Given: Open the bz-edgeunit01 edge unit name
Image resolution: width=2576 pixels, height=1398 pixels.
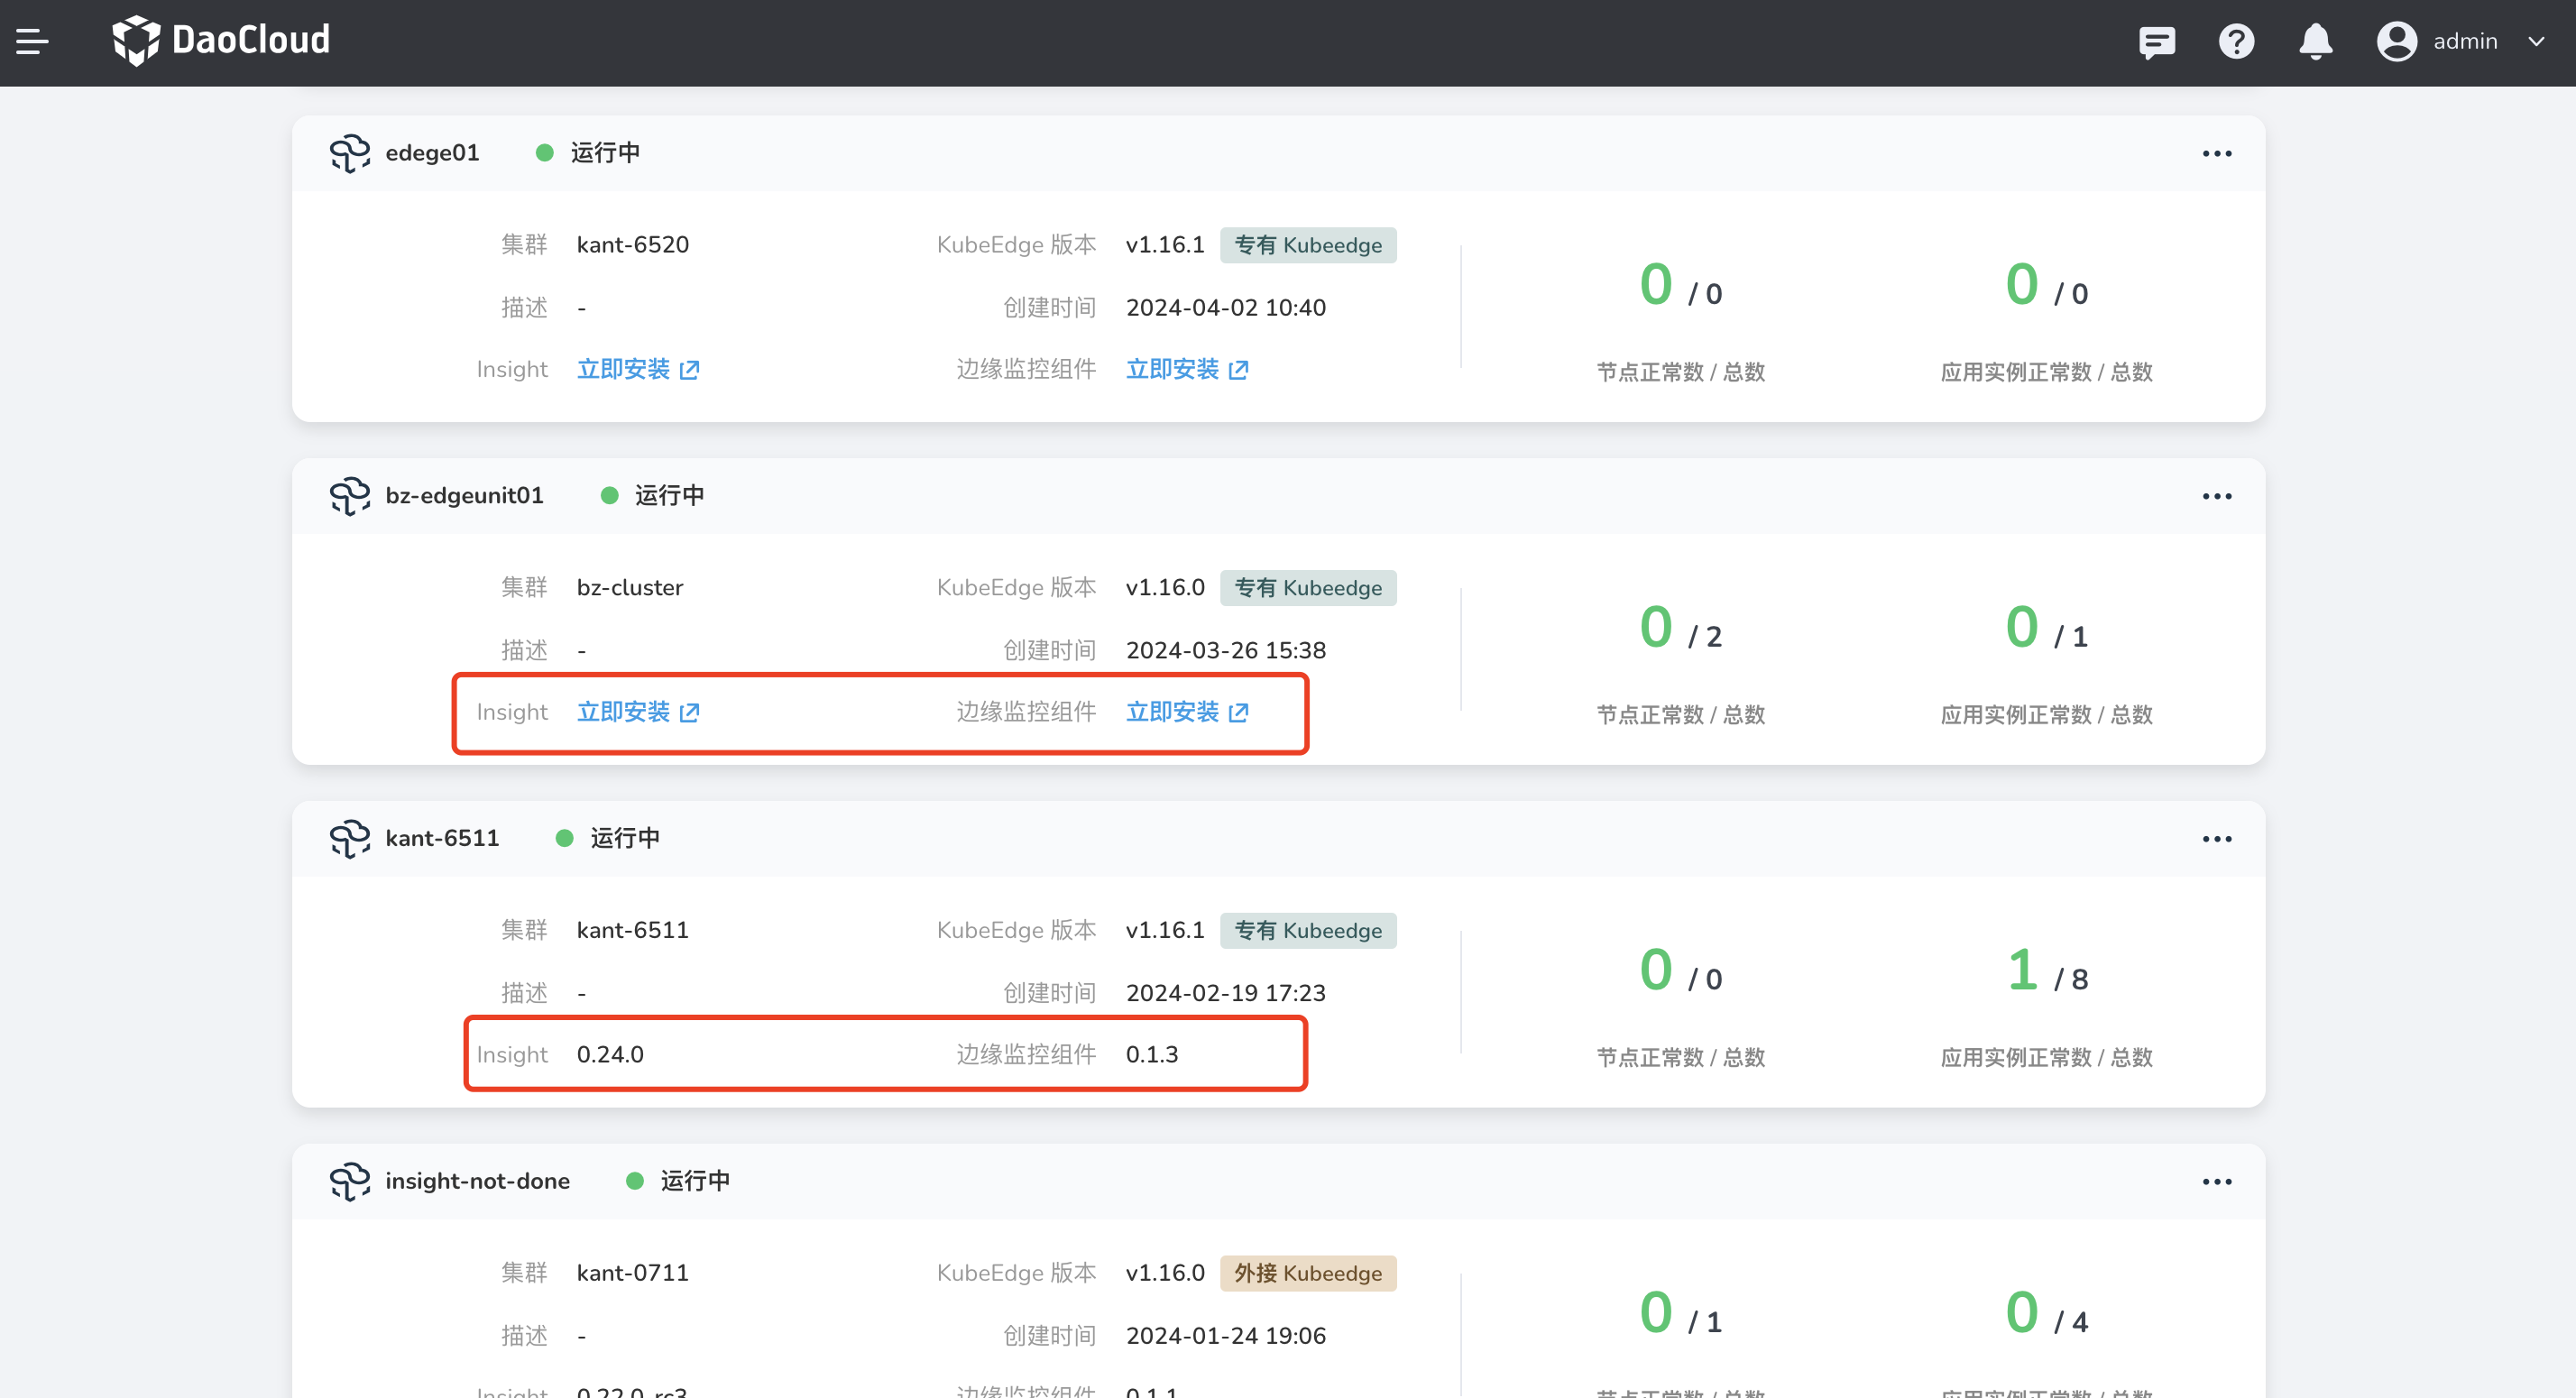Looking at the screenshot, I should pos(464,496).
